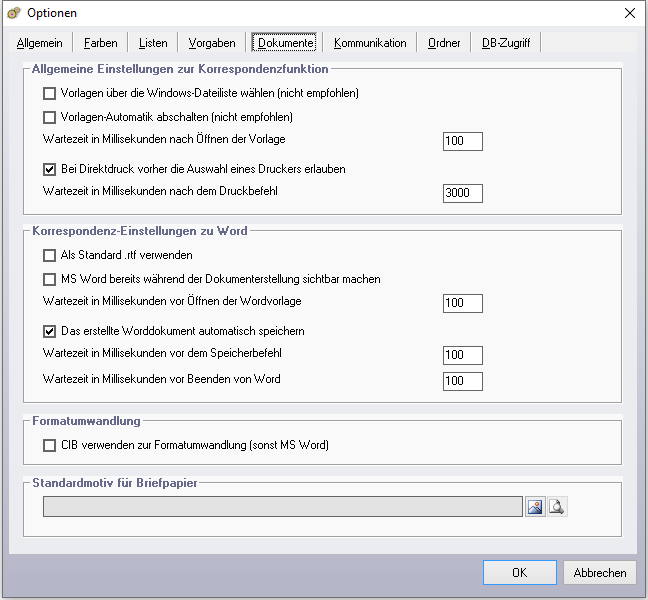This screenshot has height=600, width=648.
Task: Click the Wartezeit nach dem Druckbefehl field
Action: tap(462, 193)
